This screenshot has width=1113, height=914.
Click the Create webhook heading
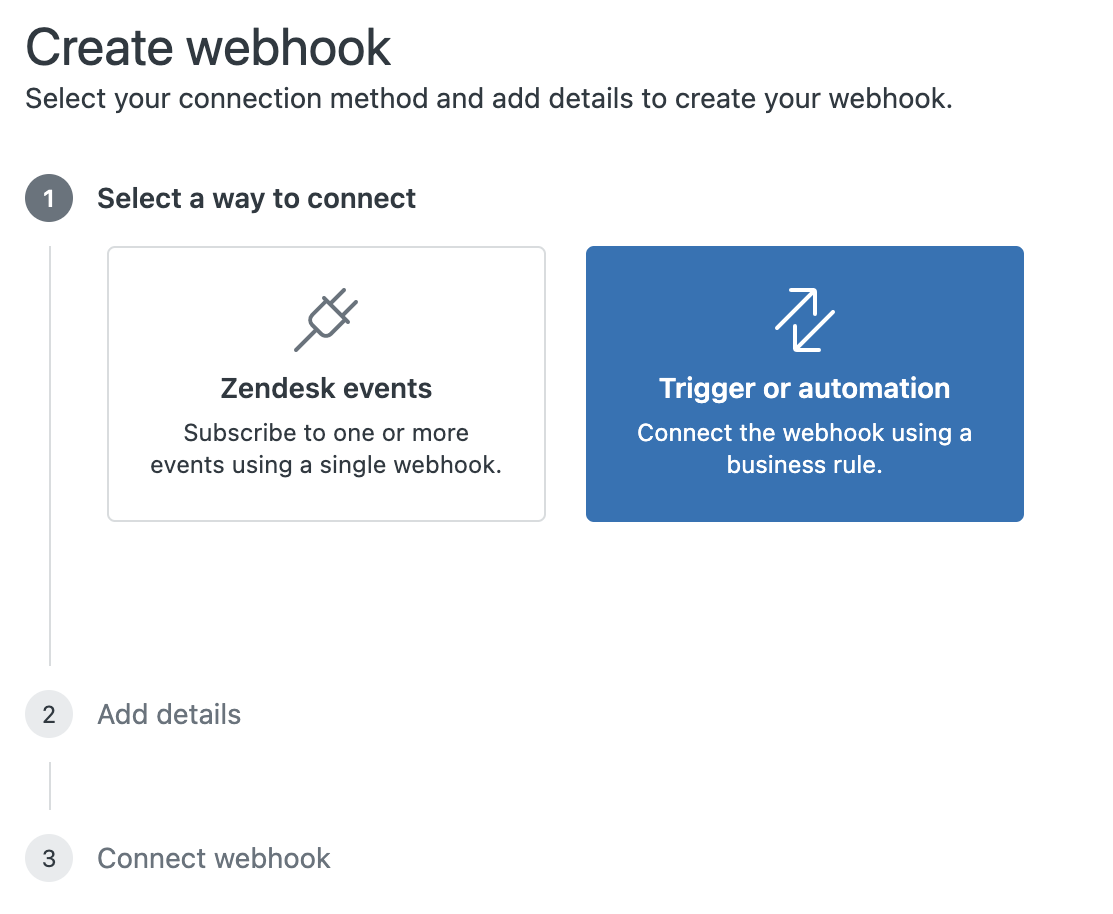click(208, 48)
